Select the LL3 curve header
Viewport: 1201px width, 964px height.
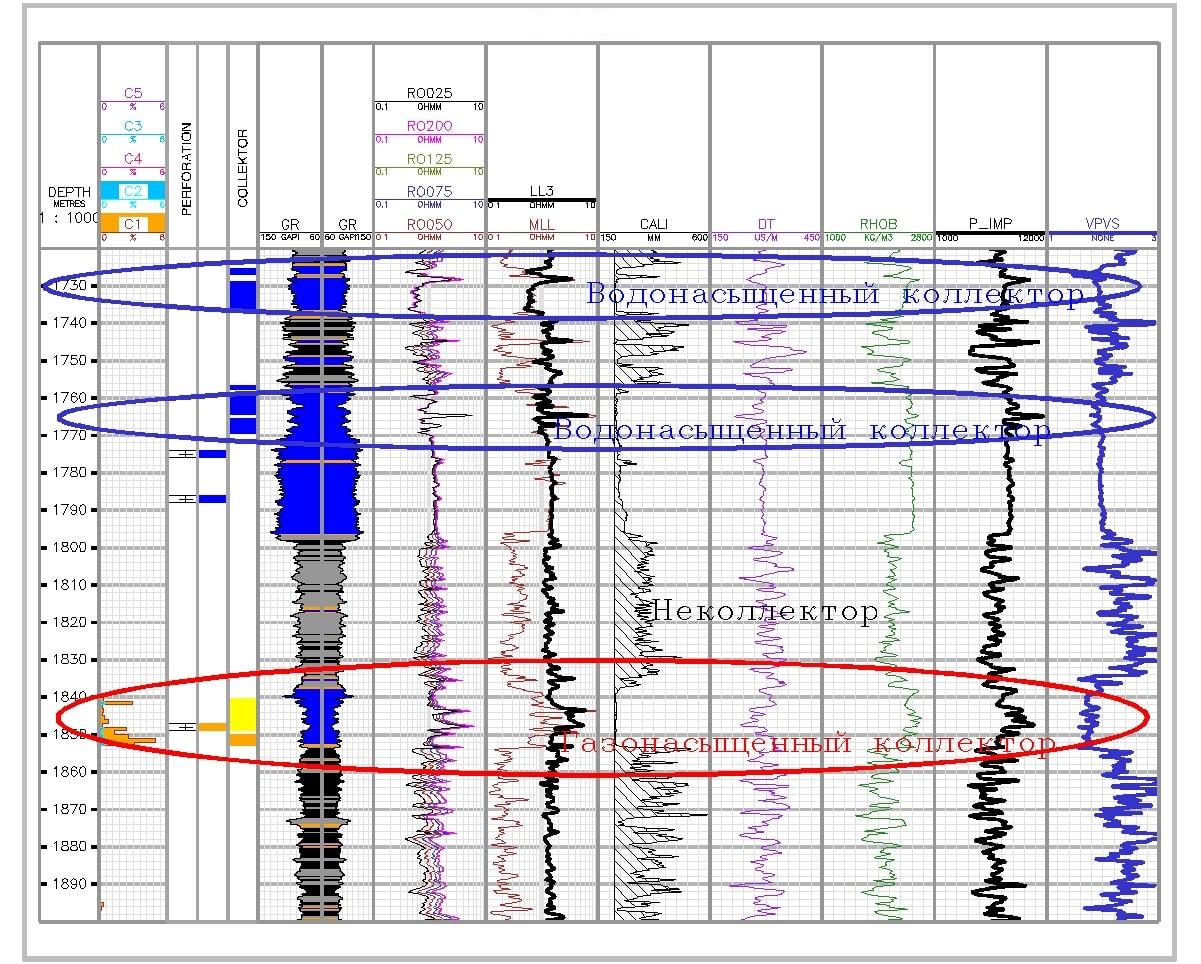pyautogui.click(x=541, y=190)
